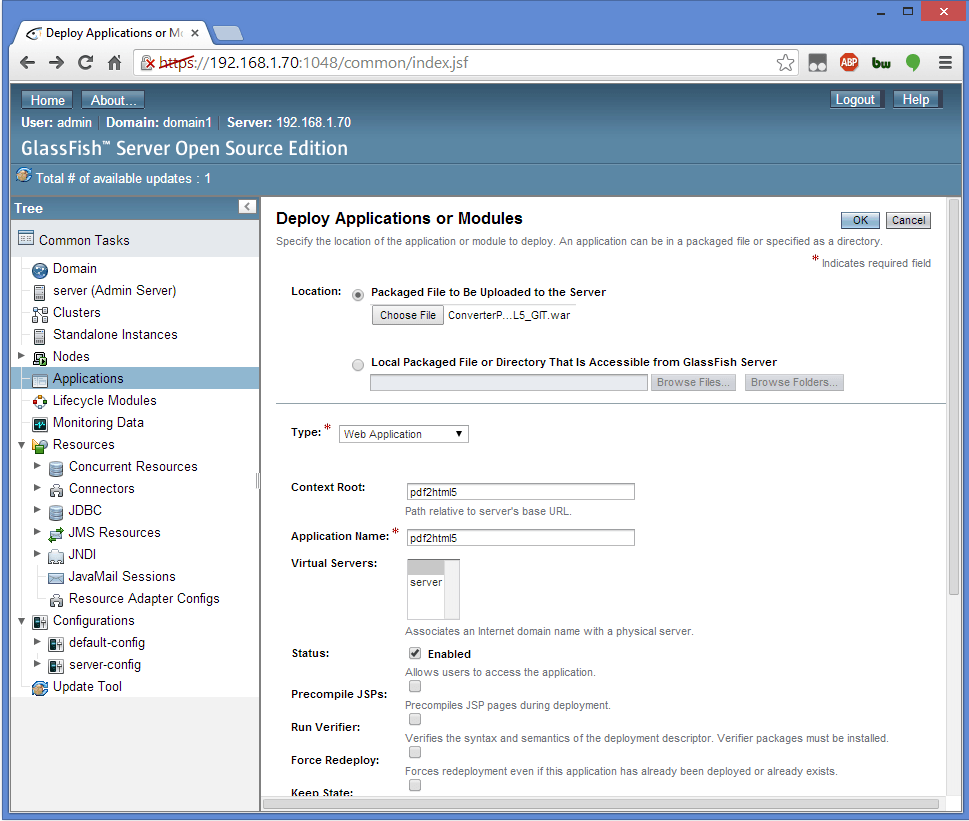Open the Type dropdown

pyautogui.click(x=404, y=434)
